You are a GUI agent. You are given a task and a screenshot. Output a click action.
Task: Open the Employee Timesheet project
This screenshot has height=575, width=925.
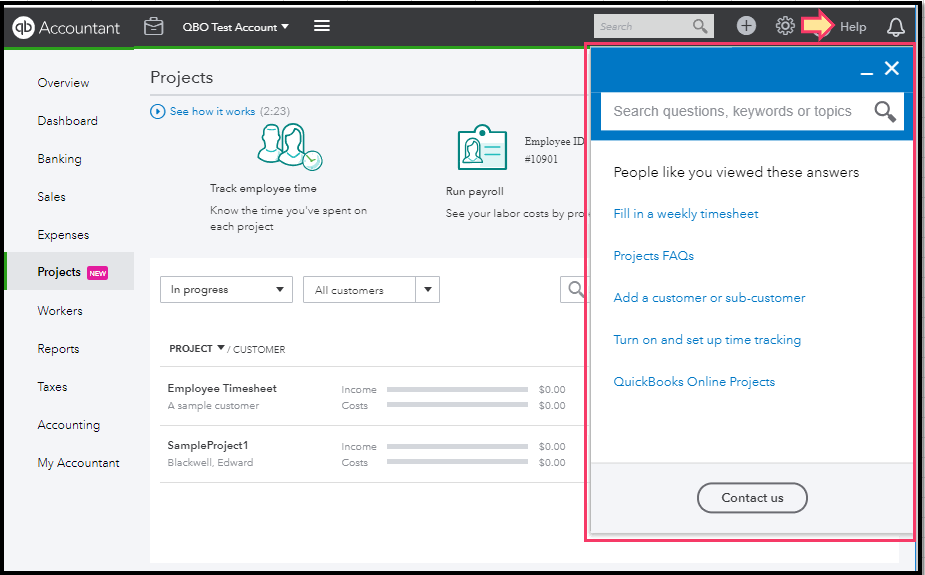coord(222,388)
